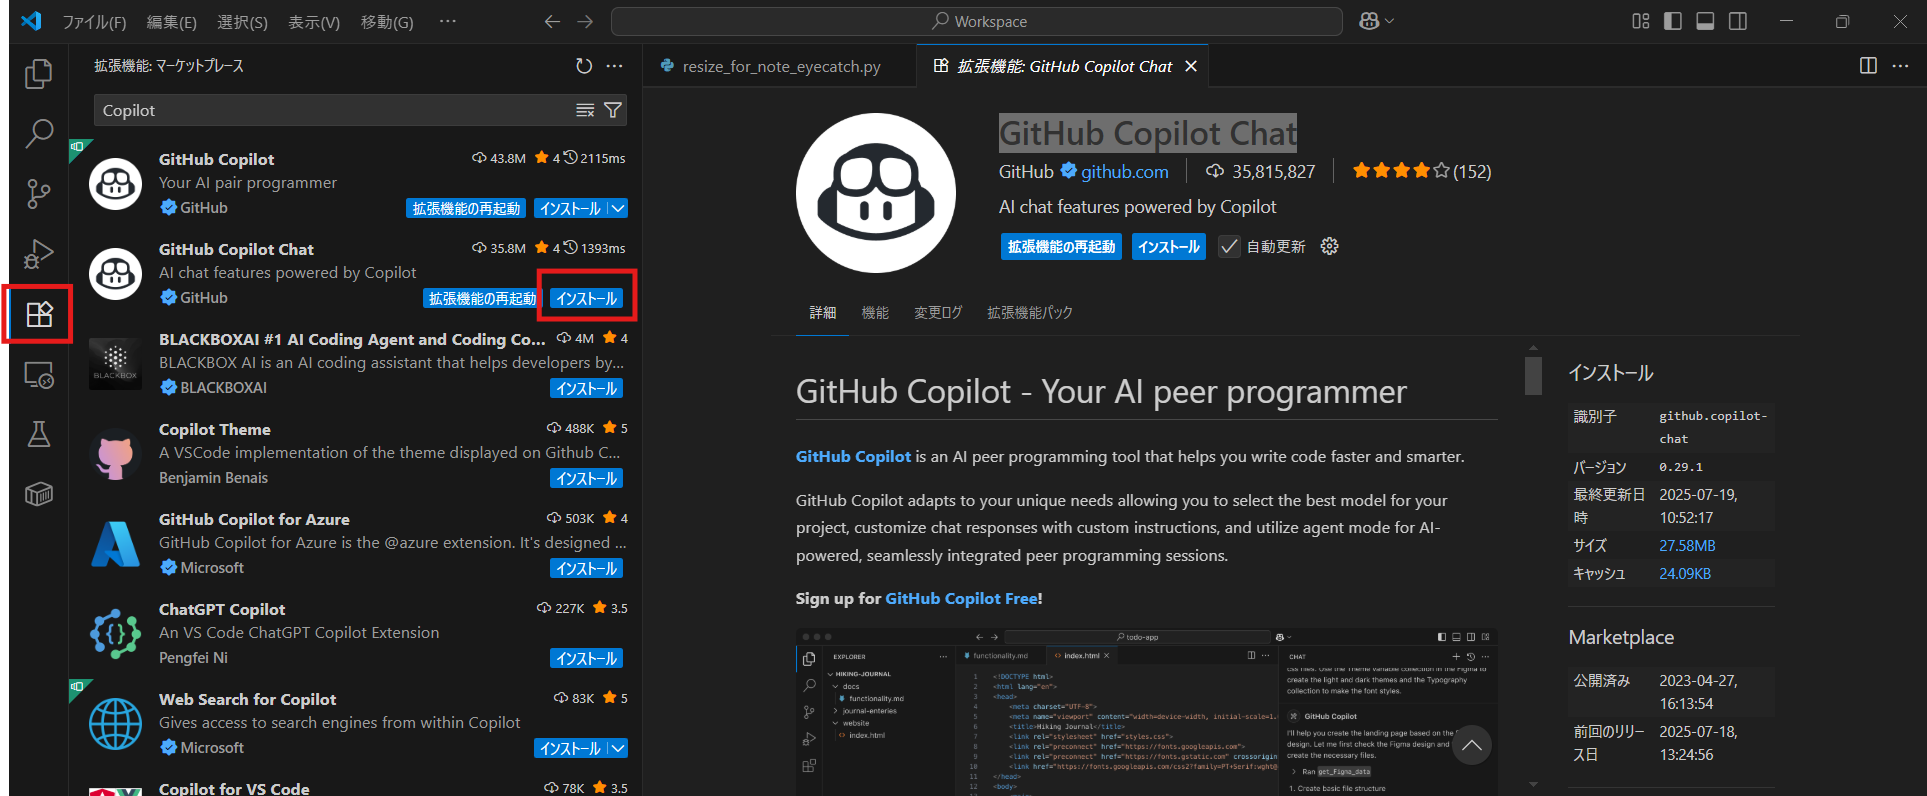Open the extensions filter funnel
Viewport: 1927px width, 796px height.
(613, 110)
